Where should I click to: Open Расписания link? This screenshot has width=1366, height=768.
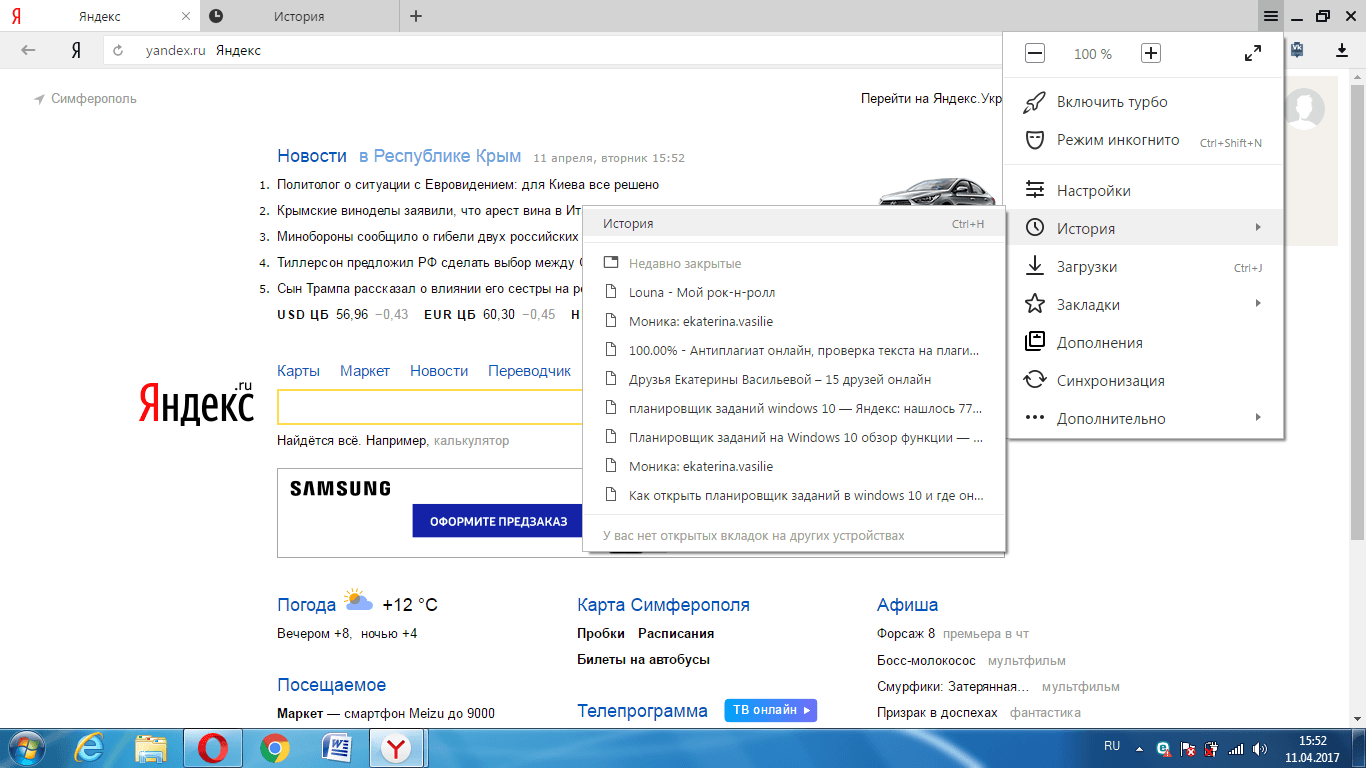(676, 633)
